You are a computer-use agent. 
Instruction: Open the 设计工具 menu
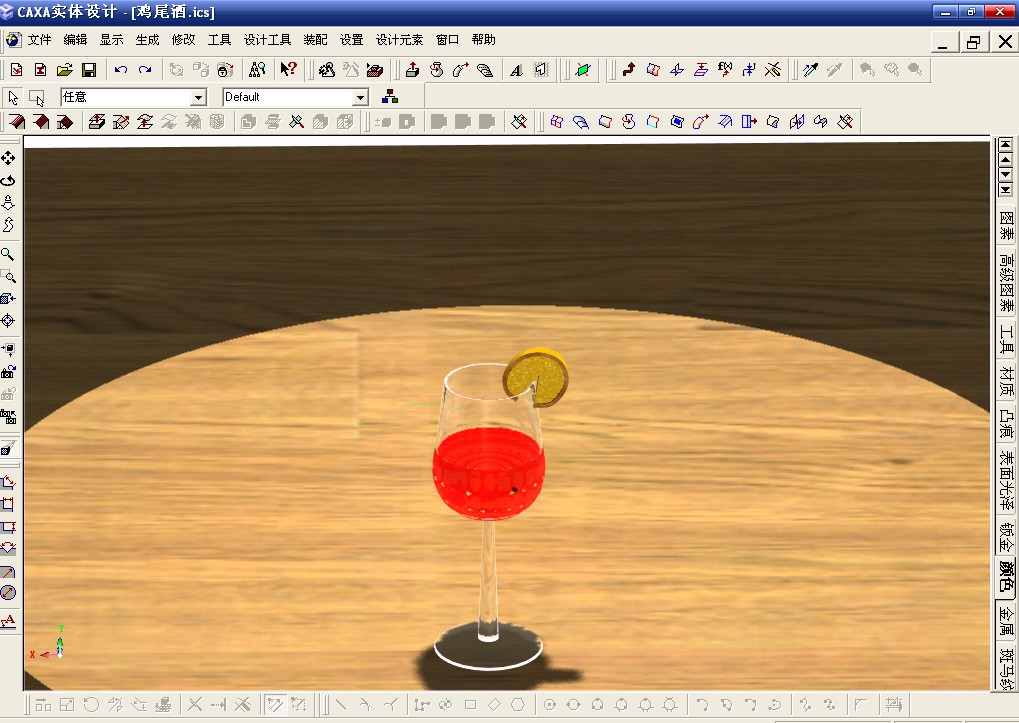click(x=267, y=40)
